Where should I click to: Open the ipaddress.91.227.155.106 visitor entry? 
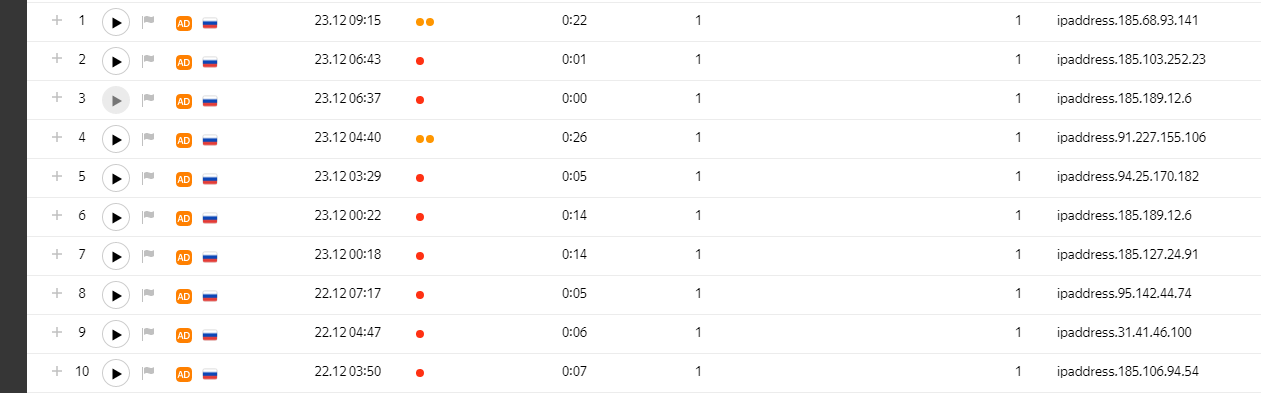(1131, 137)
